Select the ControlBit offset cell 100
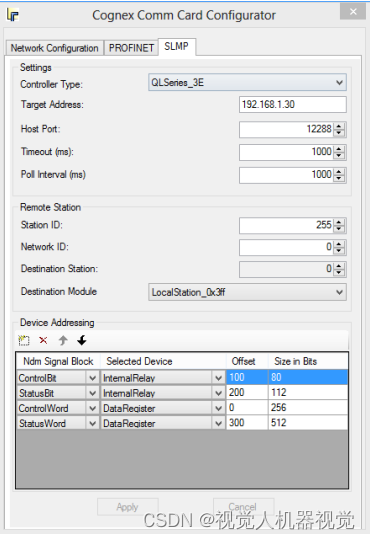Image resolution: width=370 pixels, height=540 pixels. (247, 377)
